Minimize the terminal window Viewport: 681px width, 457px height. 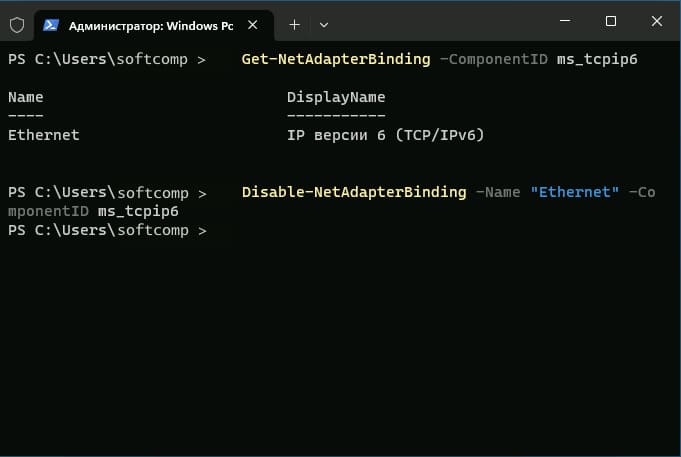pos(565,21)
